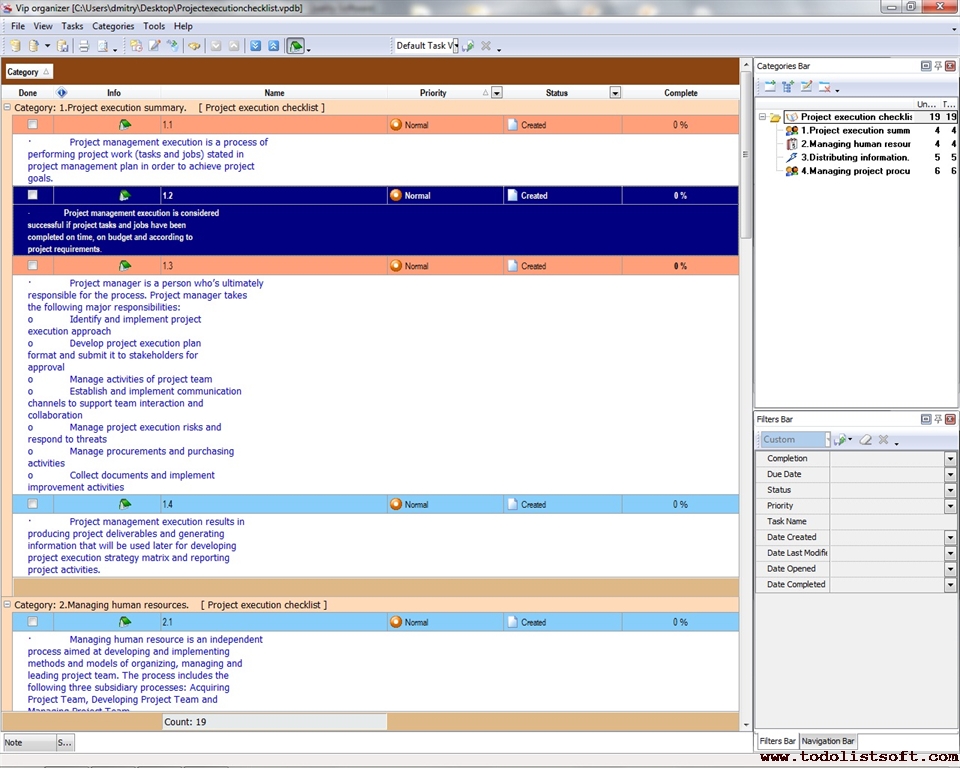The image size is (960, 768).
Task: Click the print icon in the main toolbar
Action: click(84, 46)
